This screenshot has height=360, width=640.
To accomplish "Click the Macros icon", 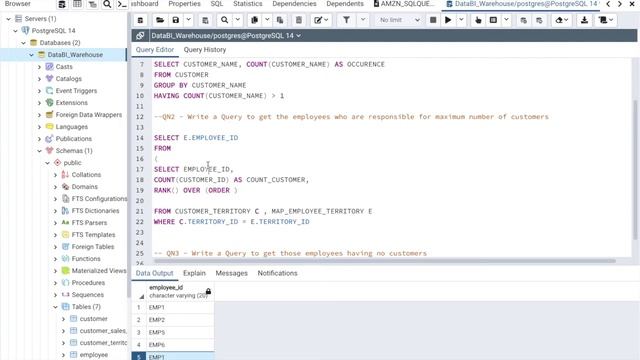I will [605, 20].
